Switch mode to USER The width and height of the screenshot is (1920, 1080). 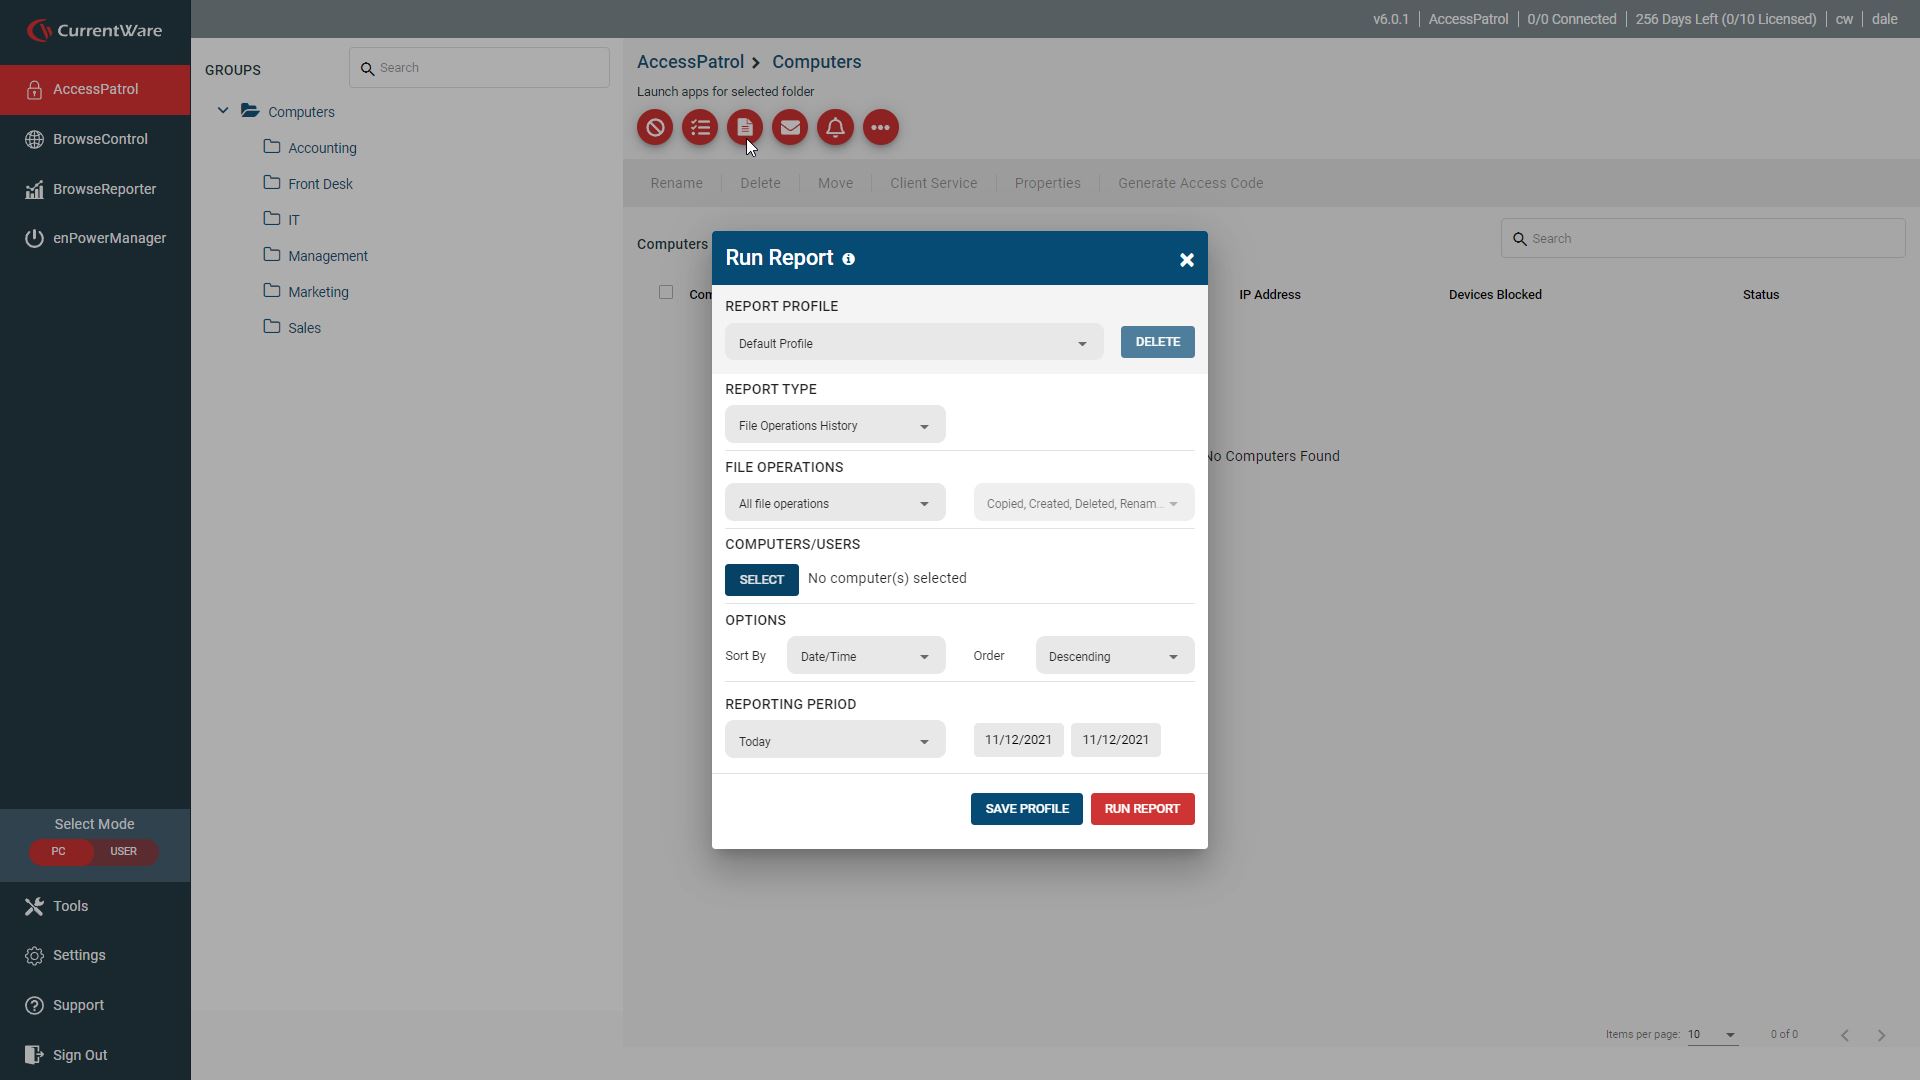point(124,852)
